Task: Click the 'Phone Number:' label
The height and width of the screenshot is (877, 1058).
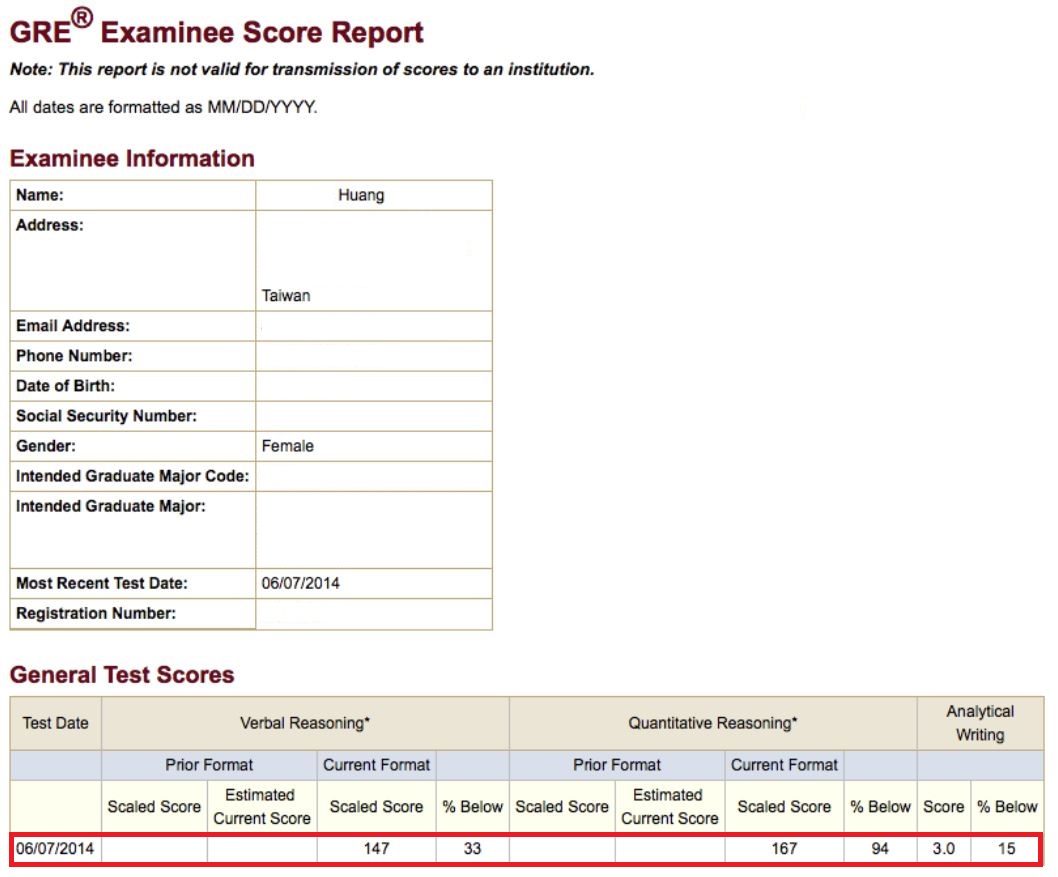Action: coord(74,356)
